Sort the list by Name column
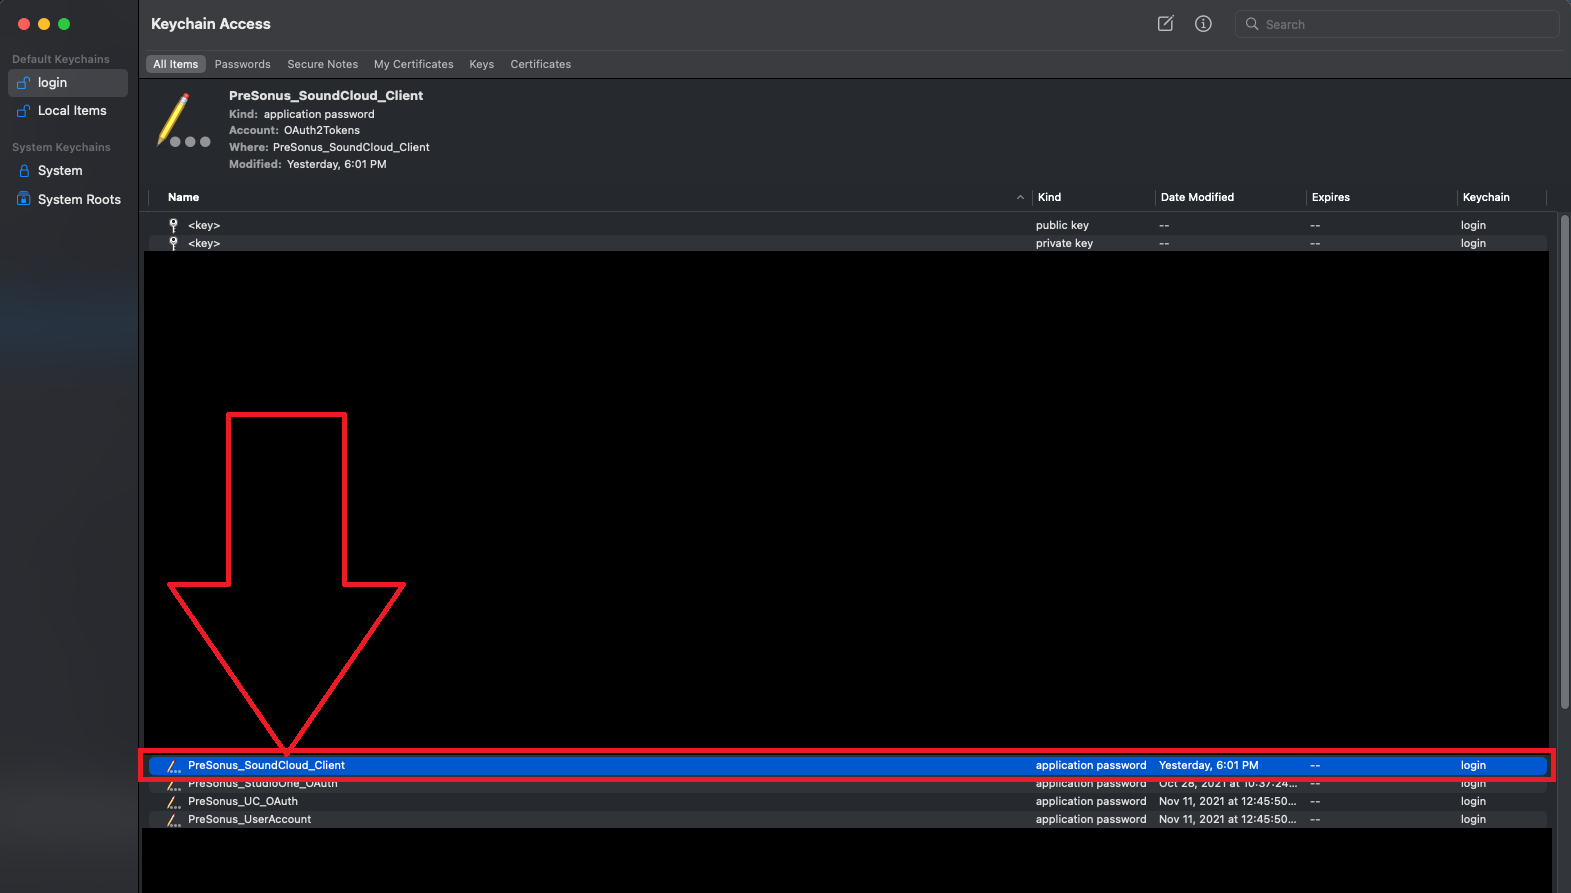 [183, 197]
